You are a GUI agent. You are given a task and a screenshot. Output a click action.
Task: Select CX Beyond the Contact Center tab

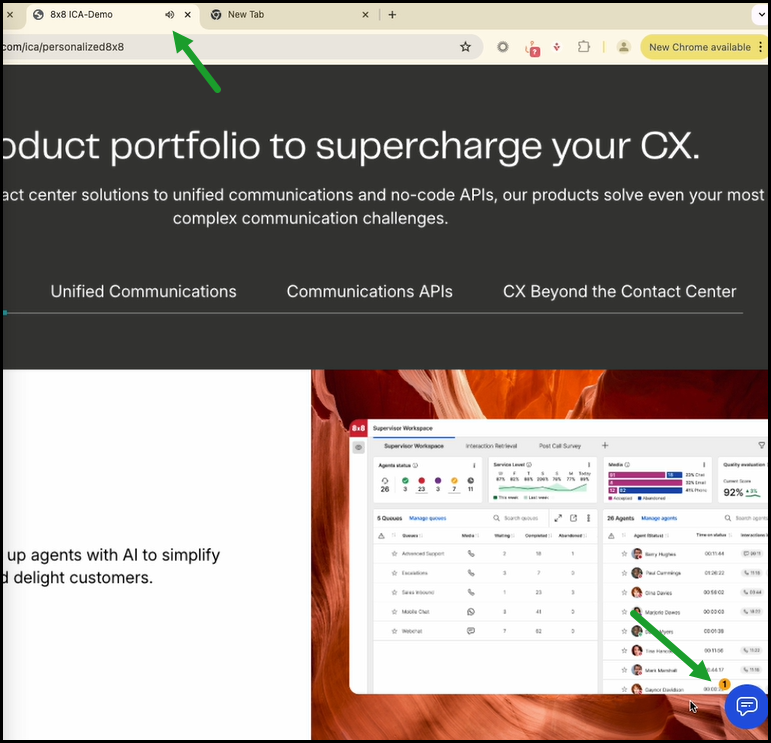pos(620,291)
